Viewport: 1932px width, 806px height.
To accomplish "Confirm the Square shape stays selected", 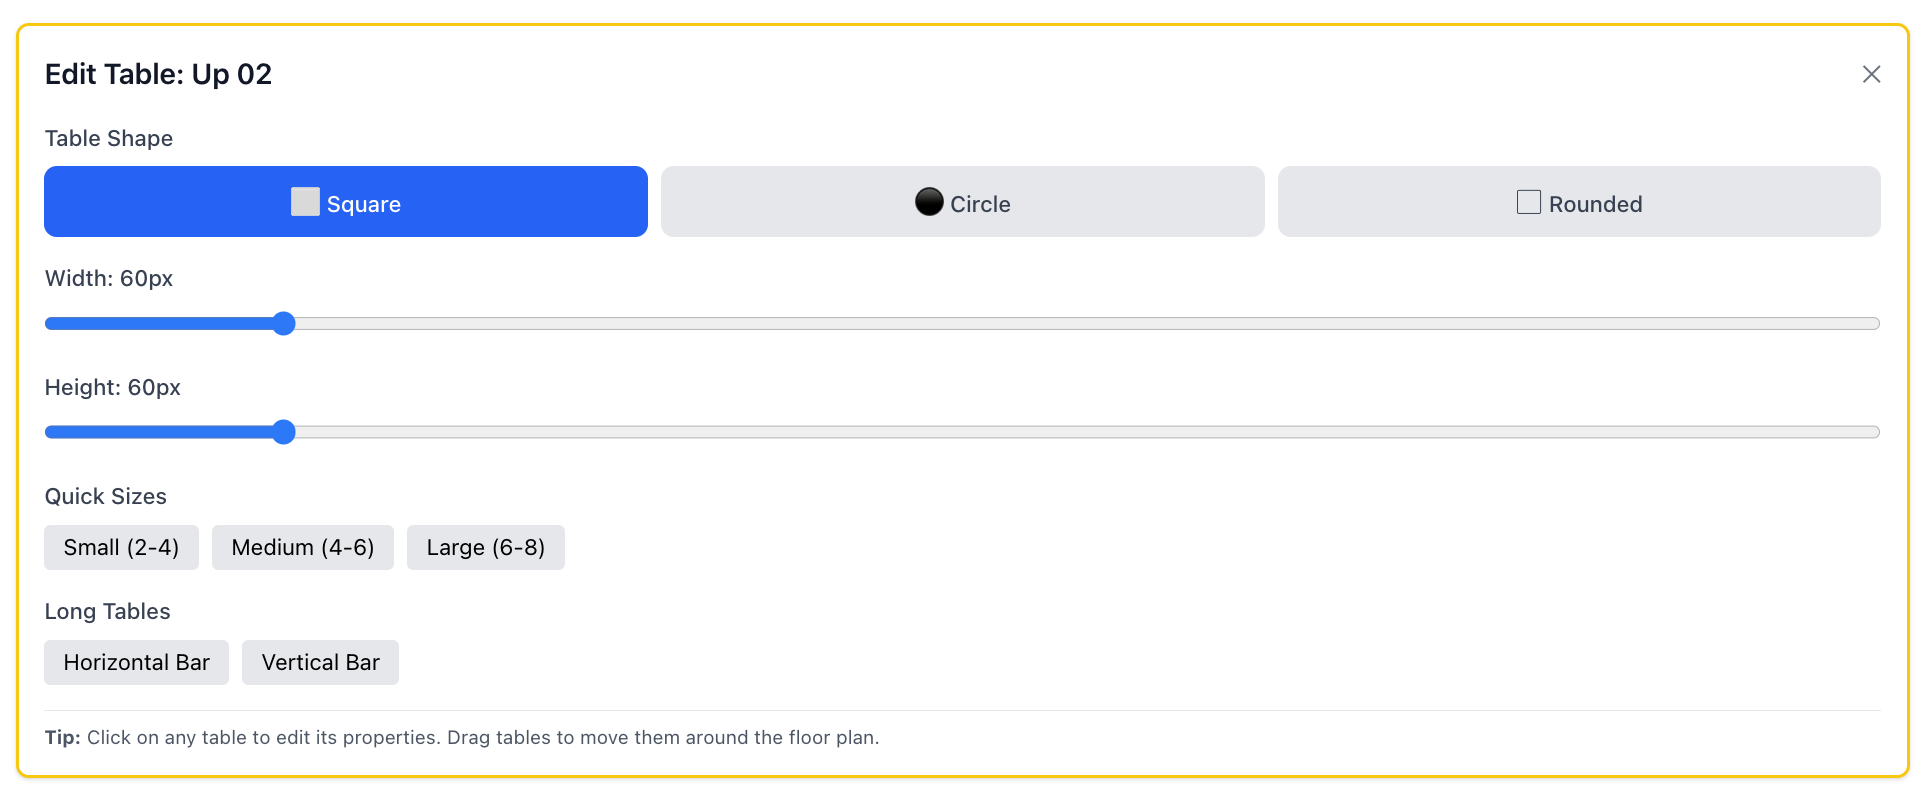I will pos(345,202).
